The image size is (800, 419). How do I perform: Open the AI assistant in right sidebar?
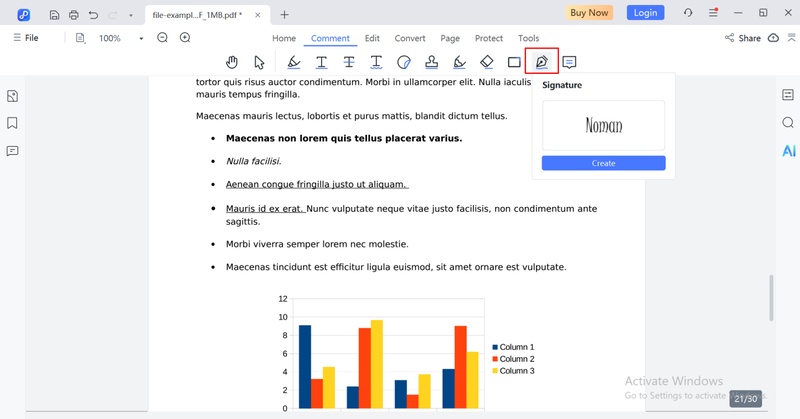tap(788, 151)
